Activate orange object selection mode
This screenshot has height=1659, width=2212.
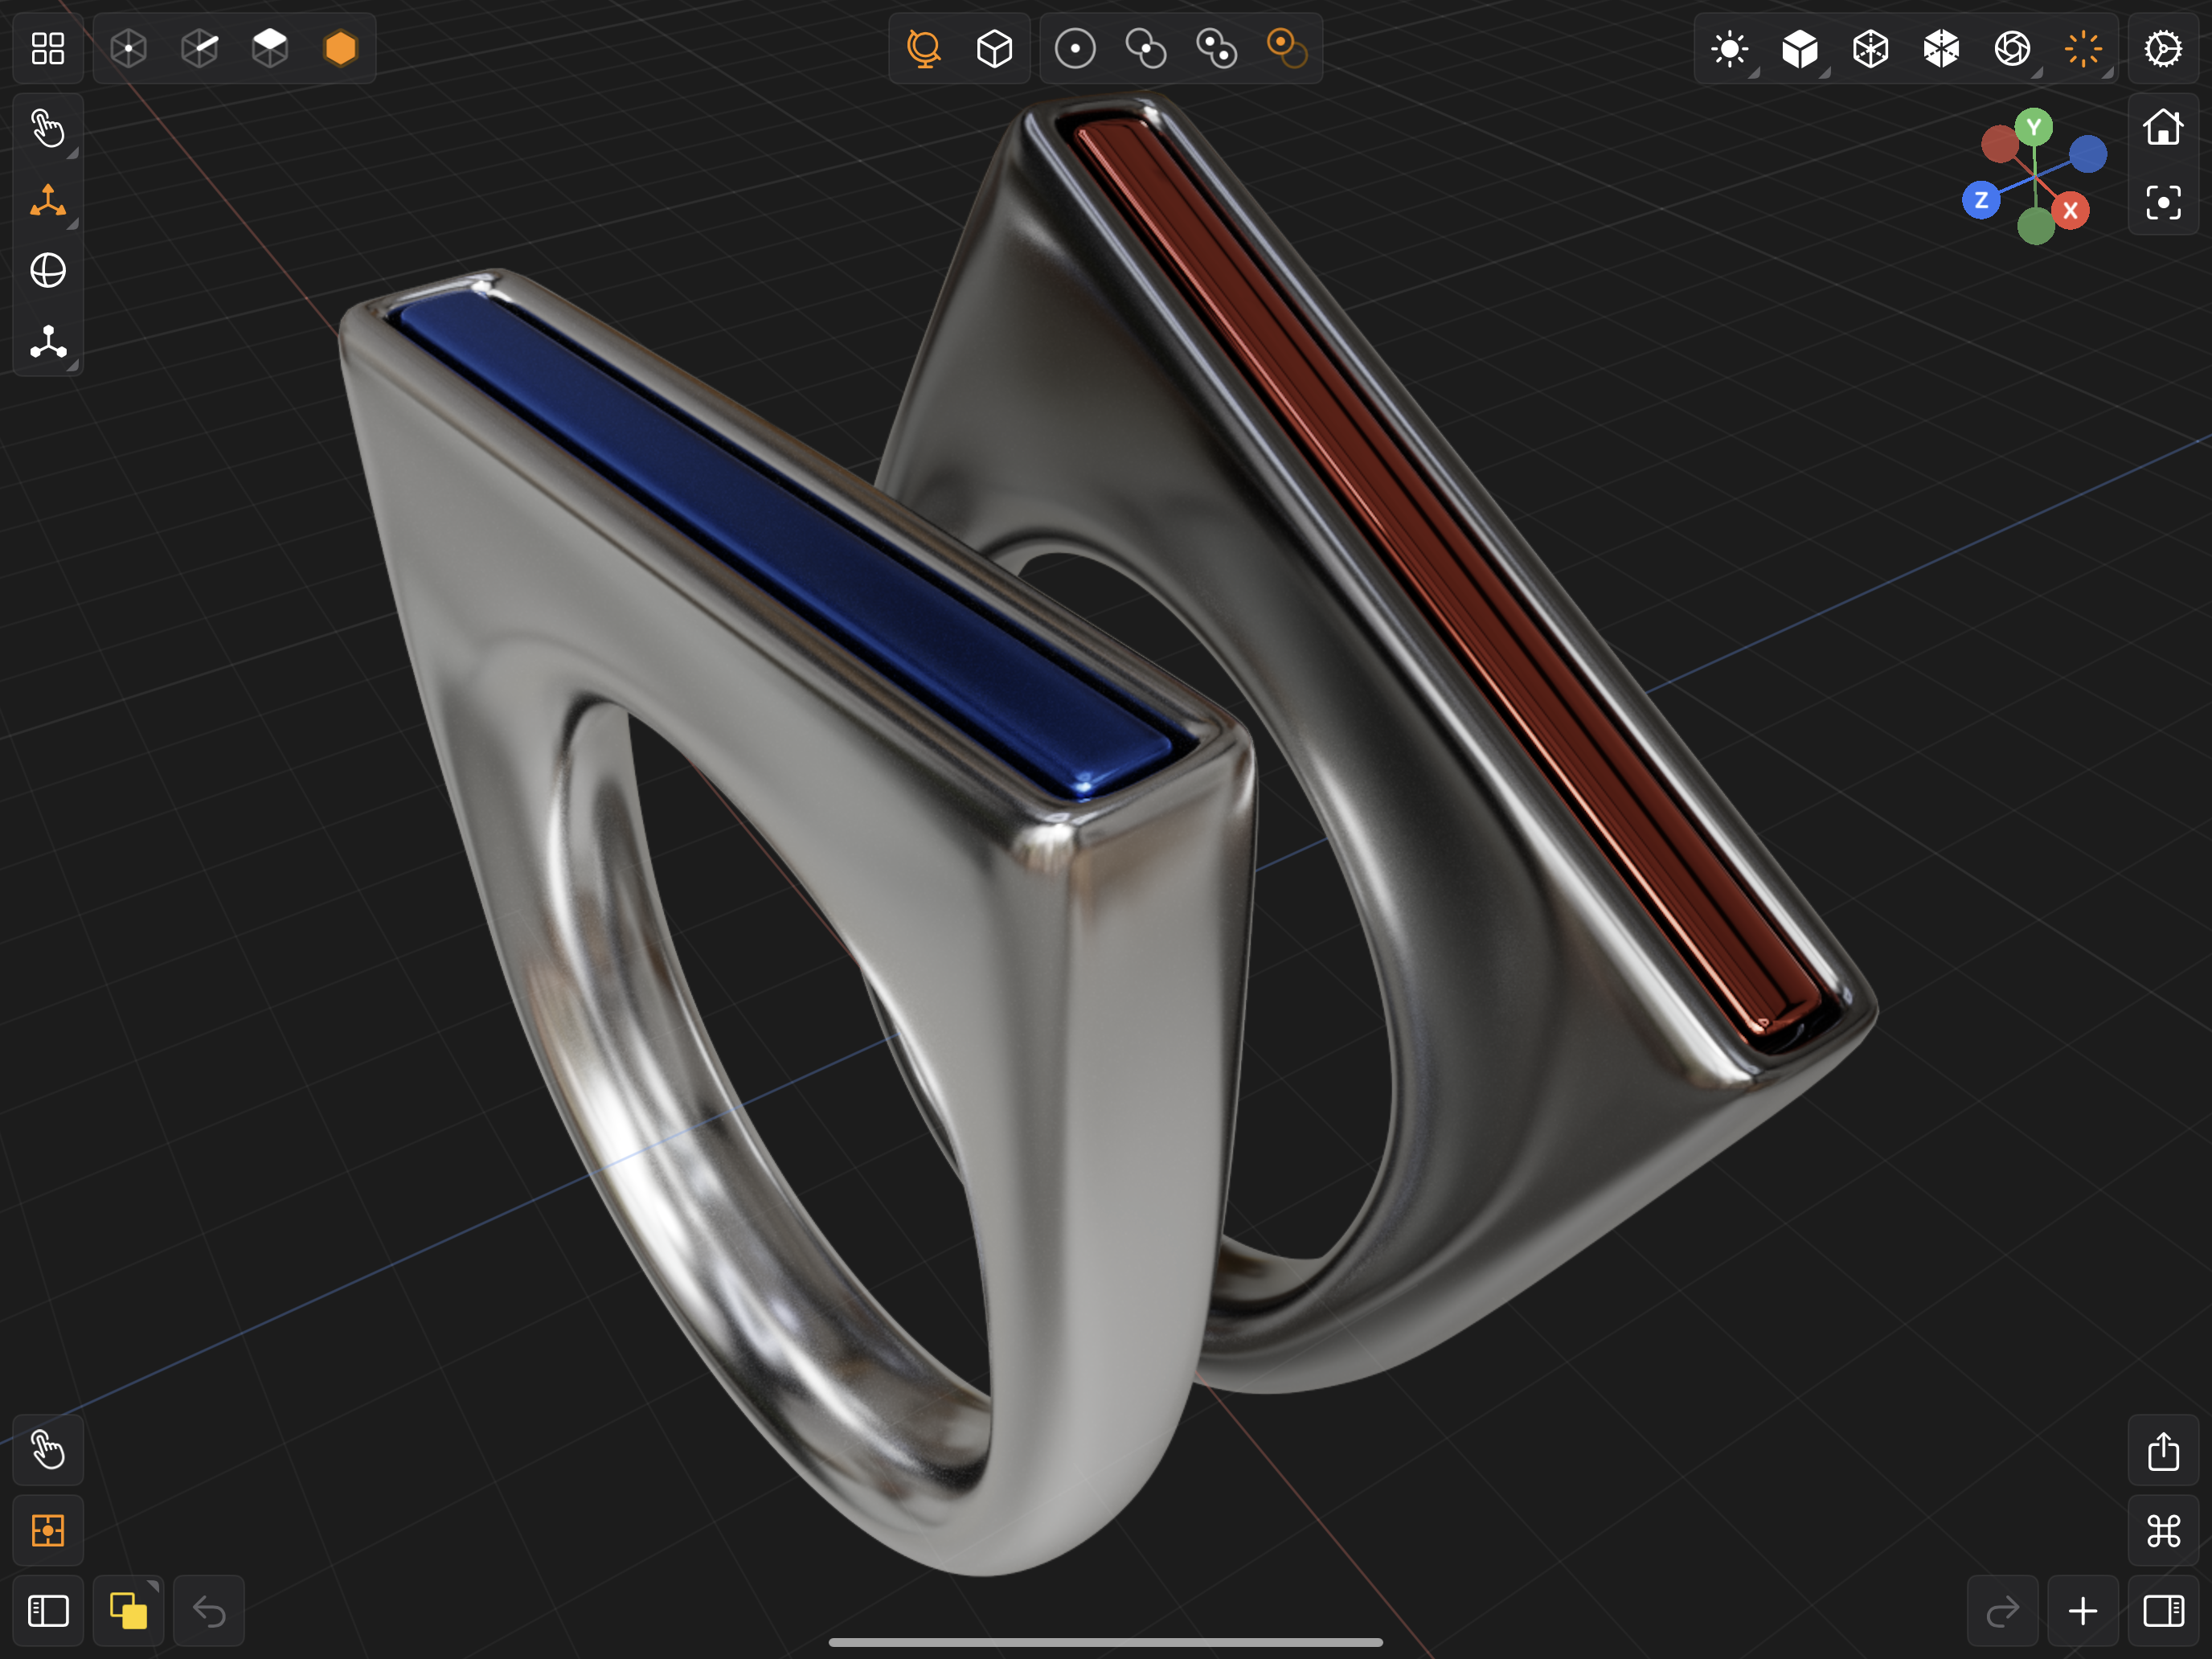coord(341,48)
